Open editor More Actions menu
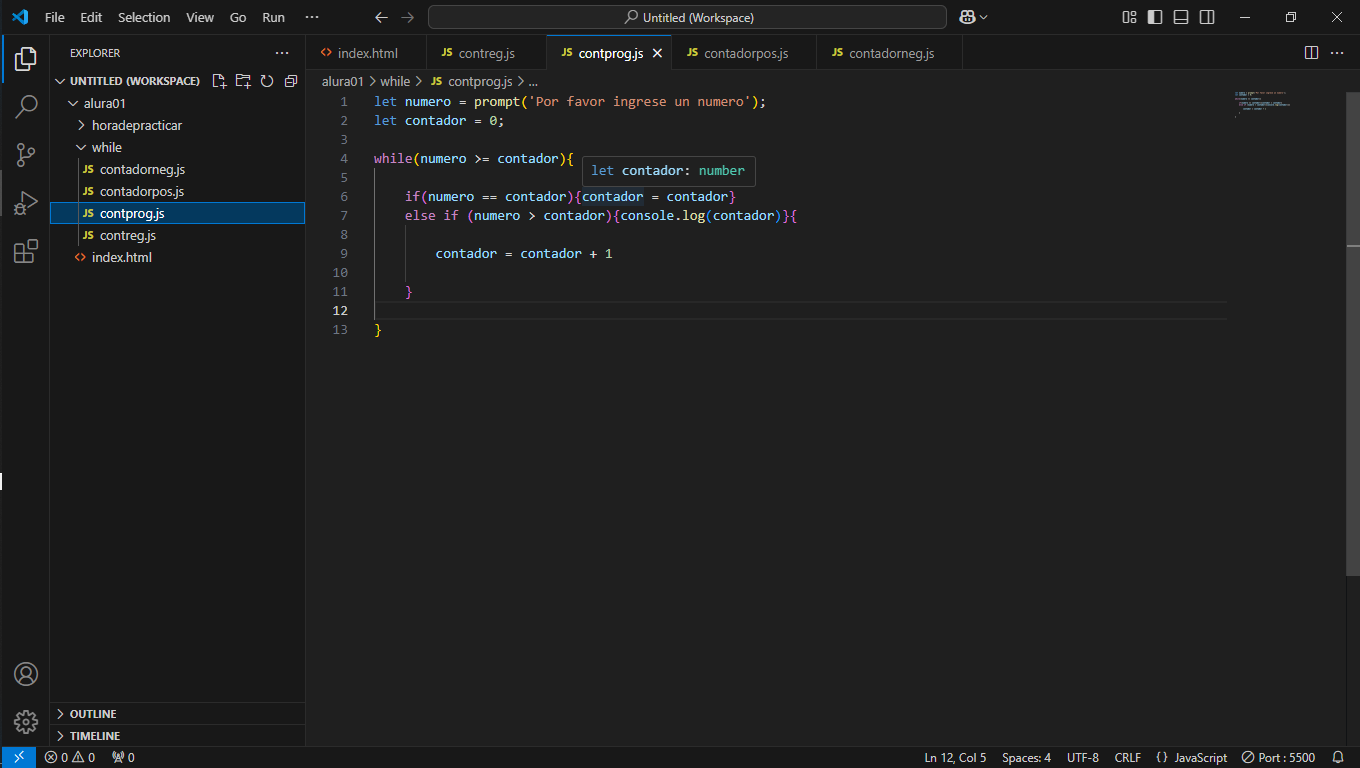 1338,53
